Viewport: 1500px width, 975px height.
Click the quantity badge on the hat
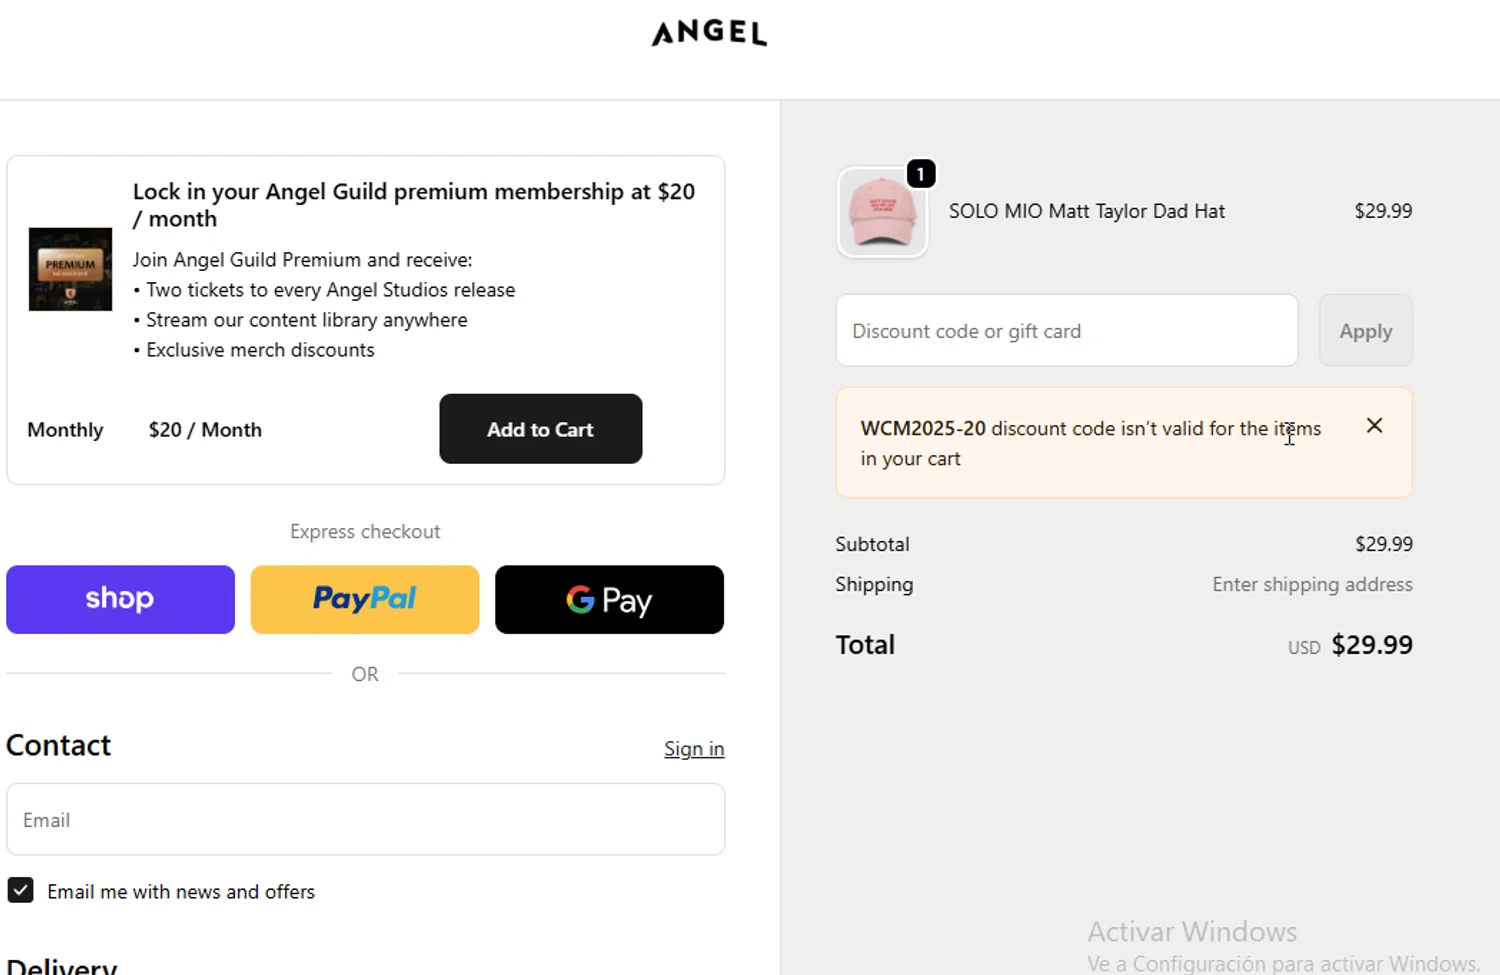coord(920,174)
